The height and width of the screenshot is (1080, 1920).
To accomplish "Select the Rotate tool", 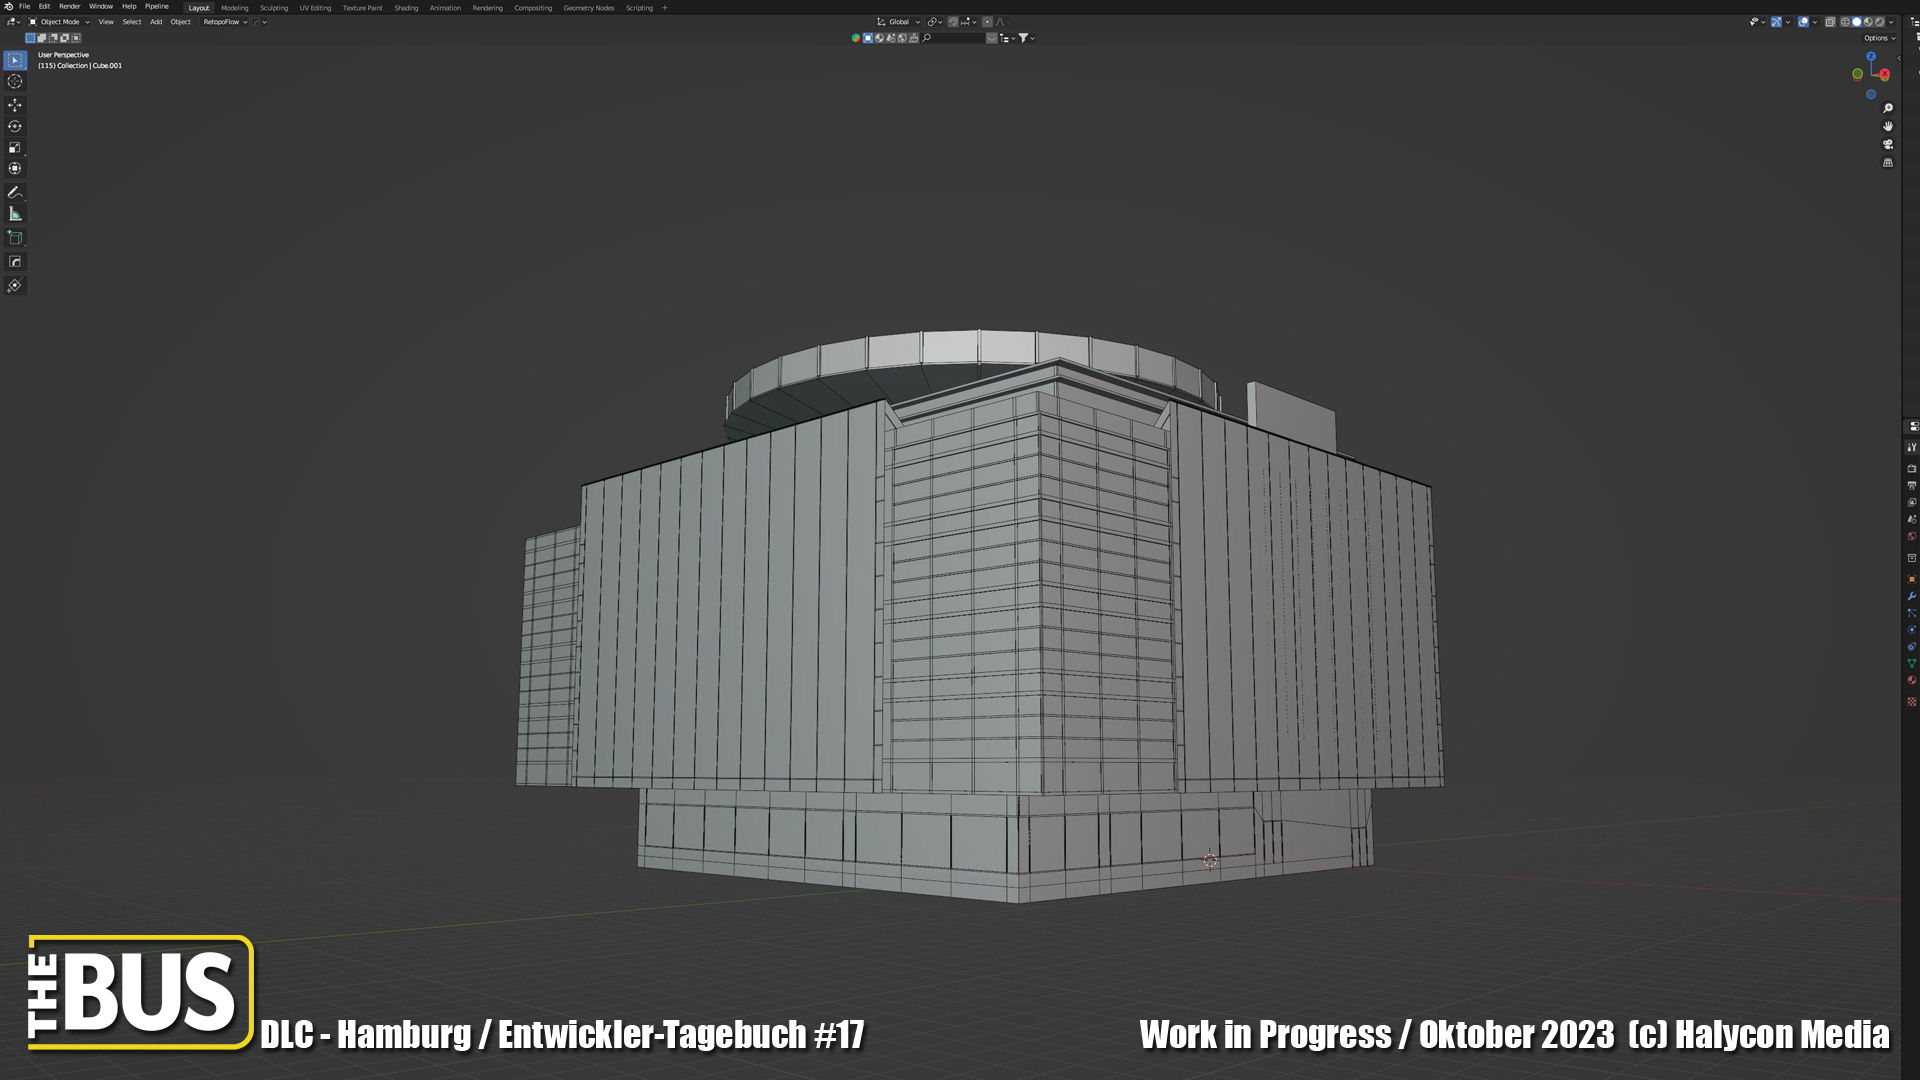I will pos(15,127).
